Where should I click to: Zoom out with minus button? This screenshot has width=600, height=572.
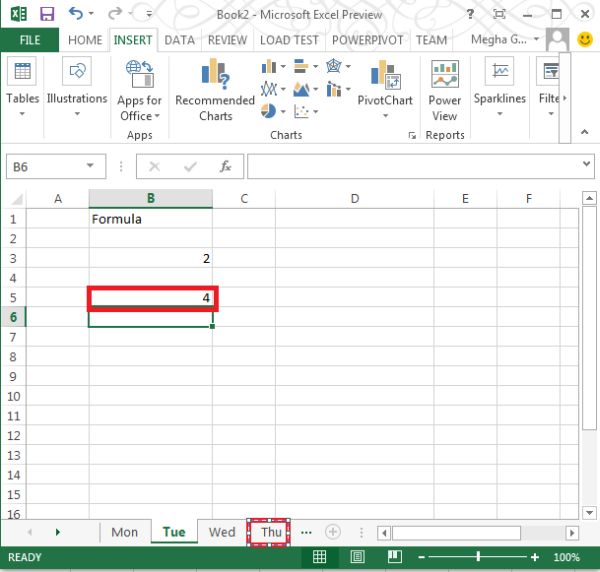[421, 557]
